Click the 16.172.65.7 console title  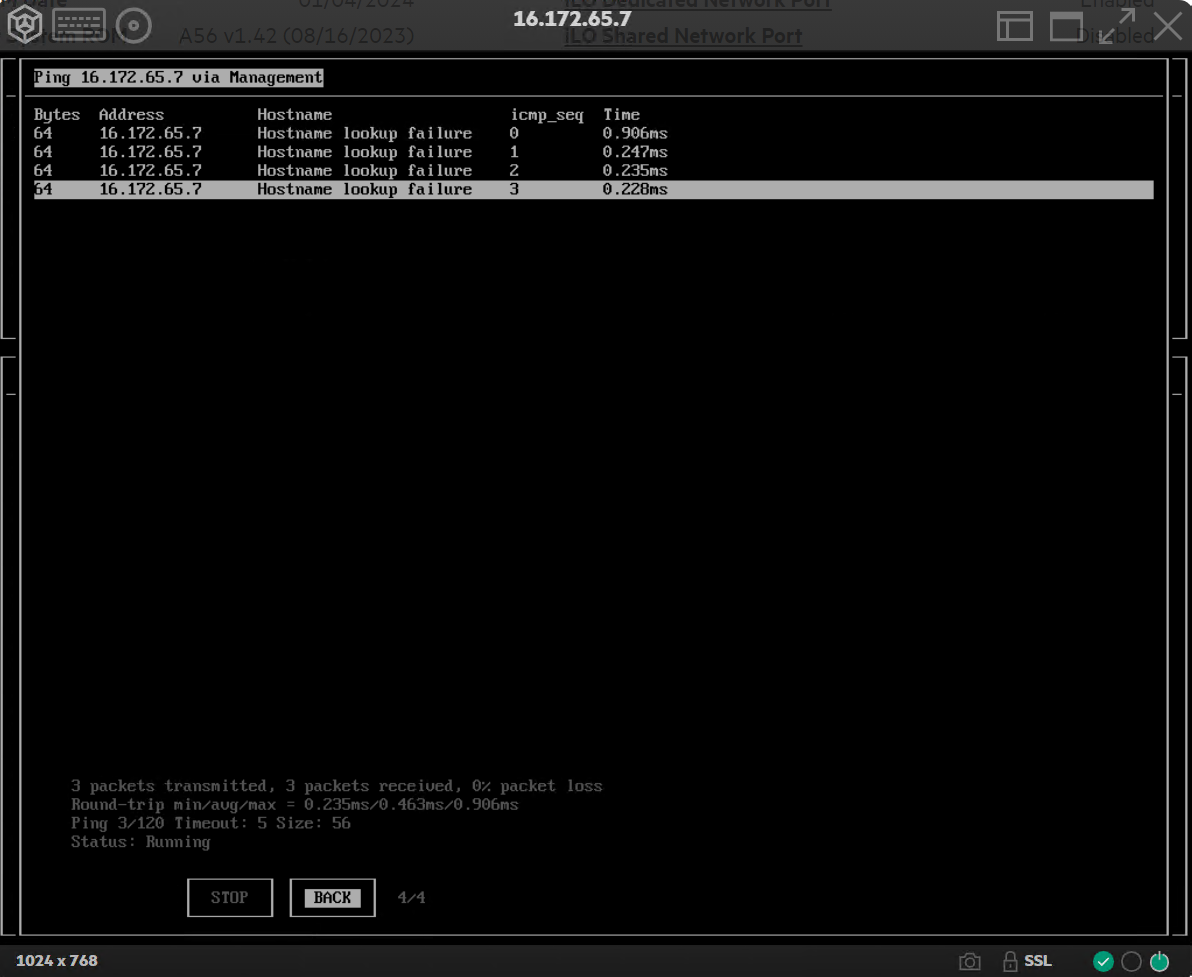coord(572,19)
